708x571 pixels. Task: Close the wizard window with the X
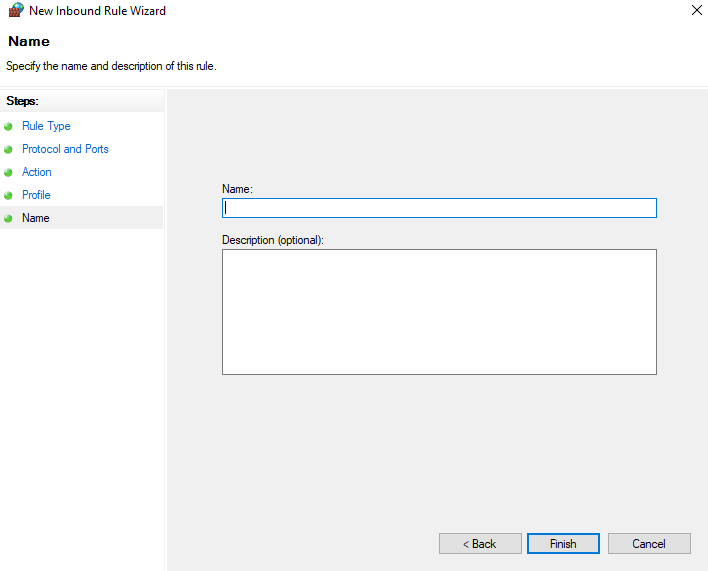(696, 11)
